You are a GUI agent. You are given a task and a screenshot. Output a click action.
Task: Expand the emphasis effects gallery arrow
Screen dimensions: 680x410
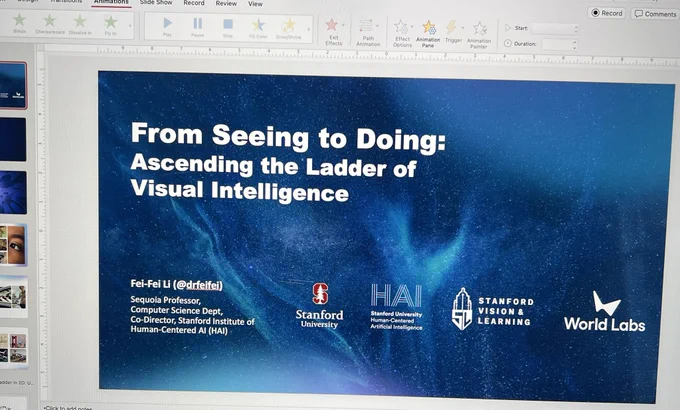[309, 29]
